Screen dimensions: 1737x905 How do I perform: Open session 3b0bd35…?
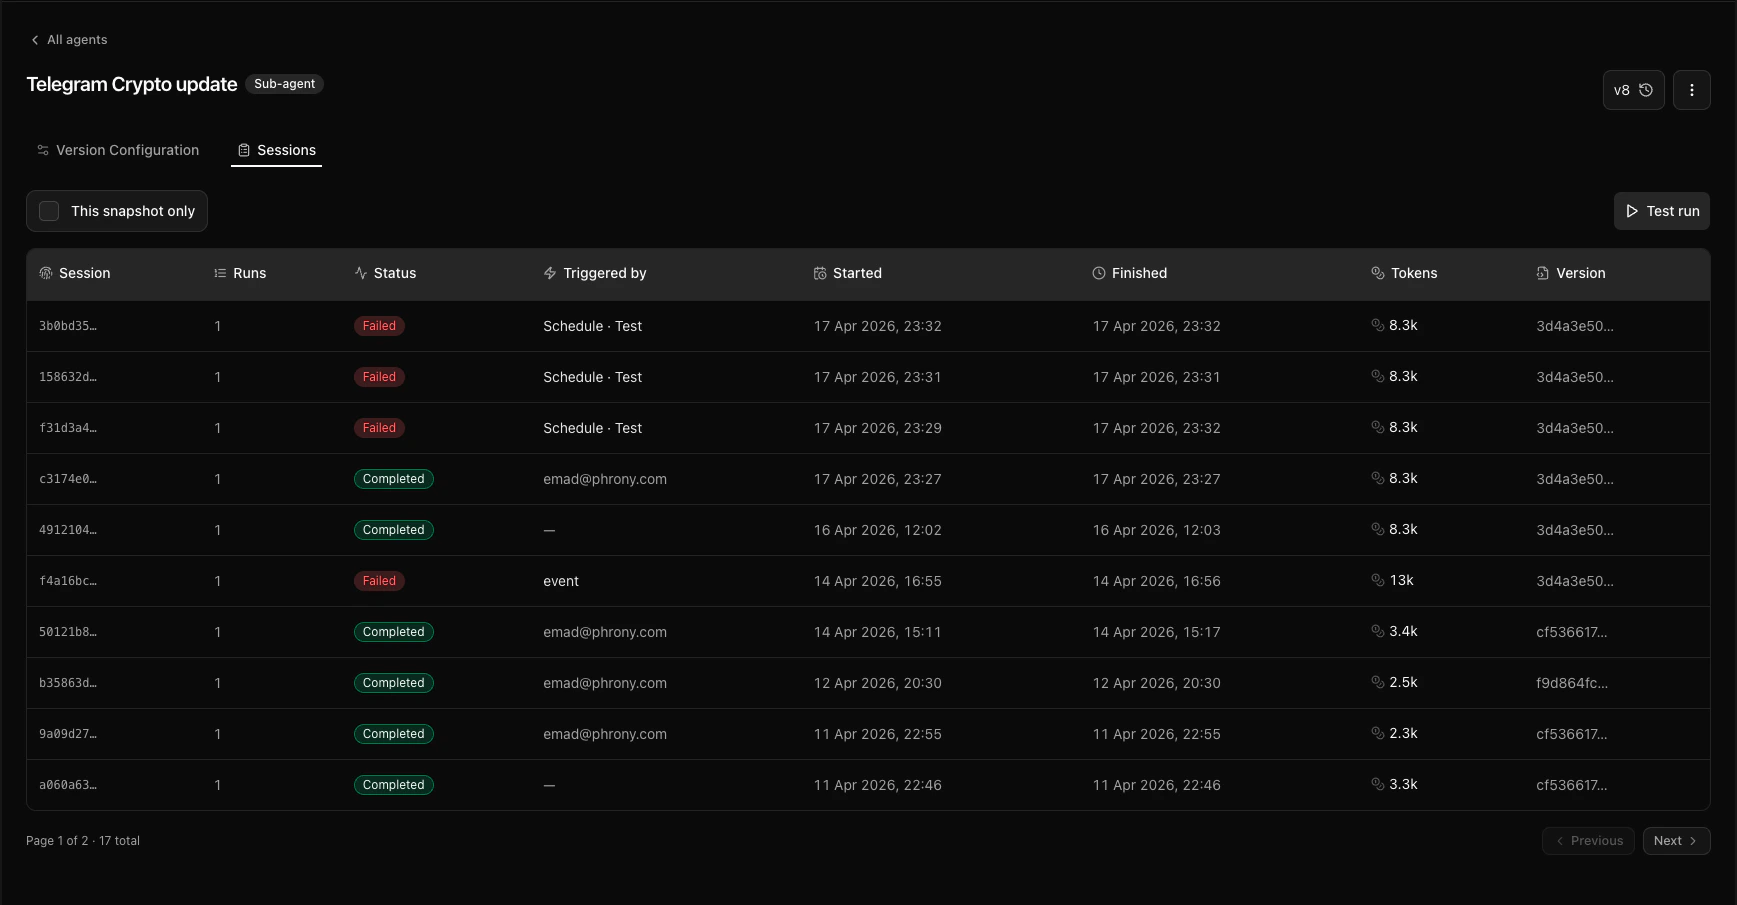pos(68,326)
